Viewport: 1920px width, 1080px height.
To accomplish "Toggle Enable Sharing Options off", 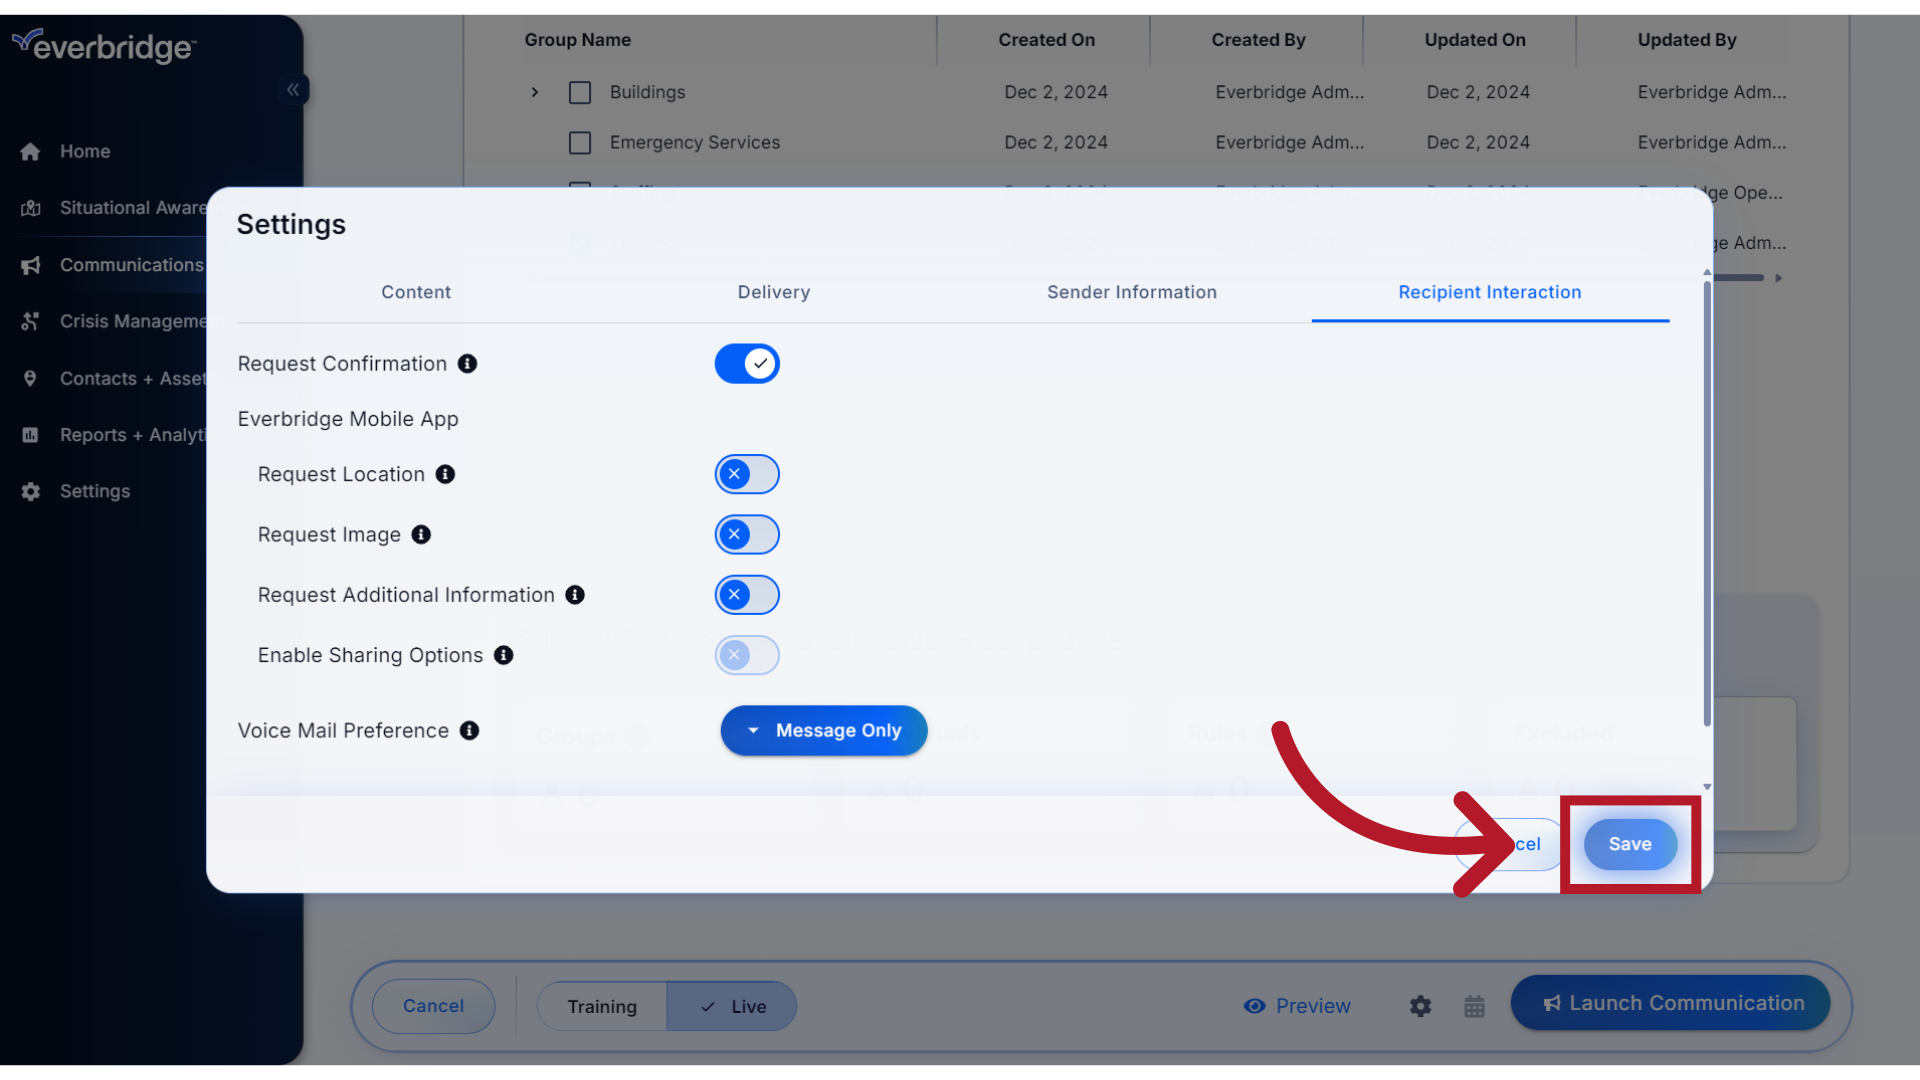I will pos(745,654).
